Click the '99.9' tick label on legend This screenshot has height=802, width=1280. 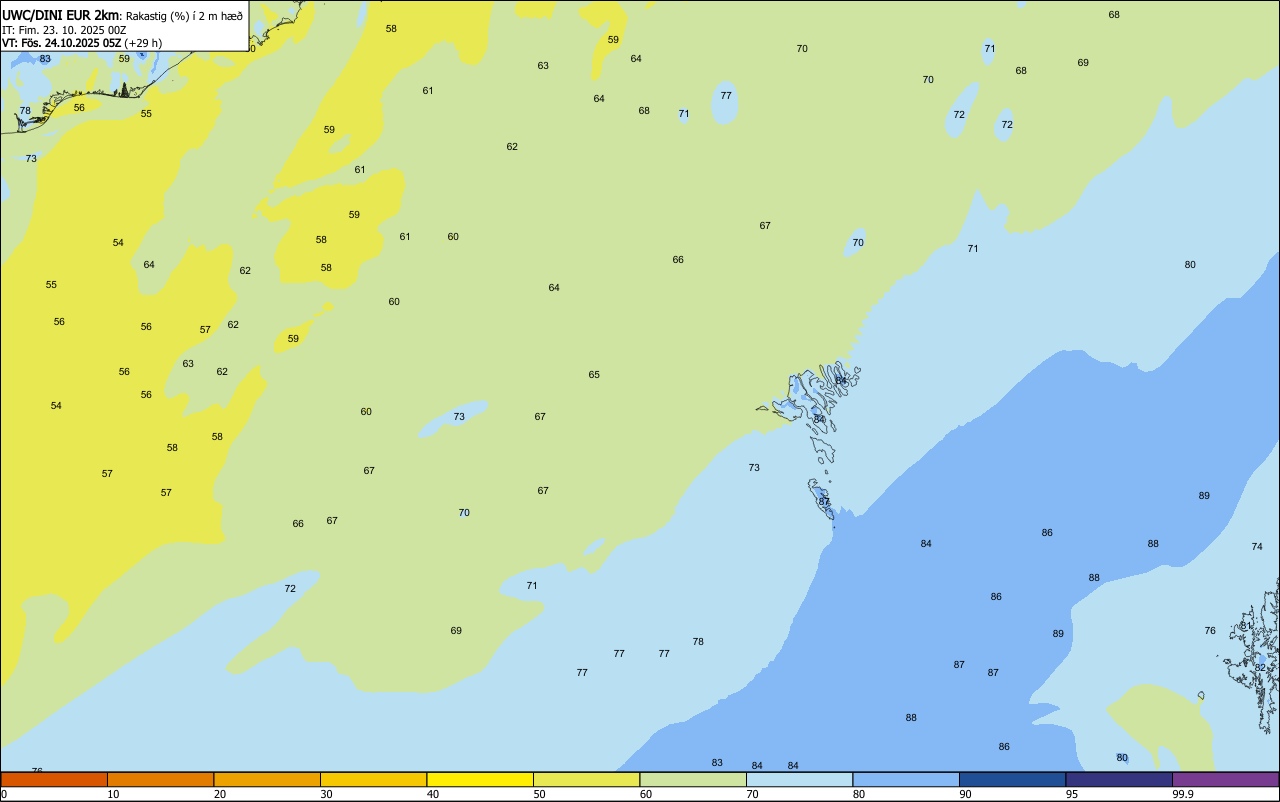[x=1183, y=794]
